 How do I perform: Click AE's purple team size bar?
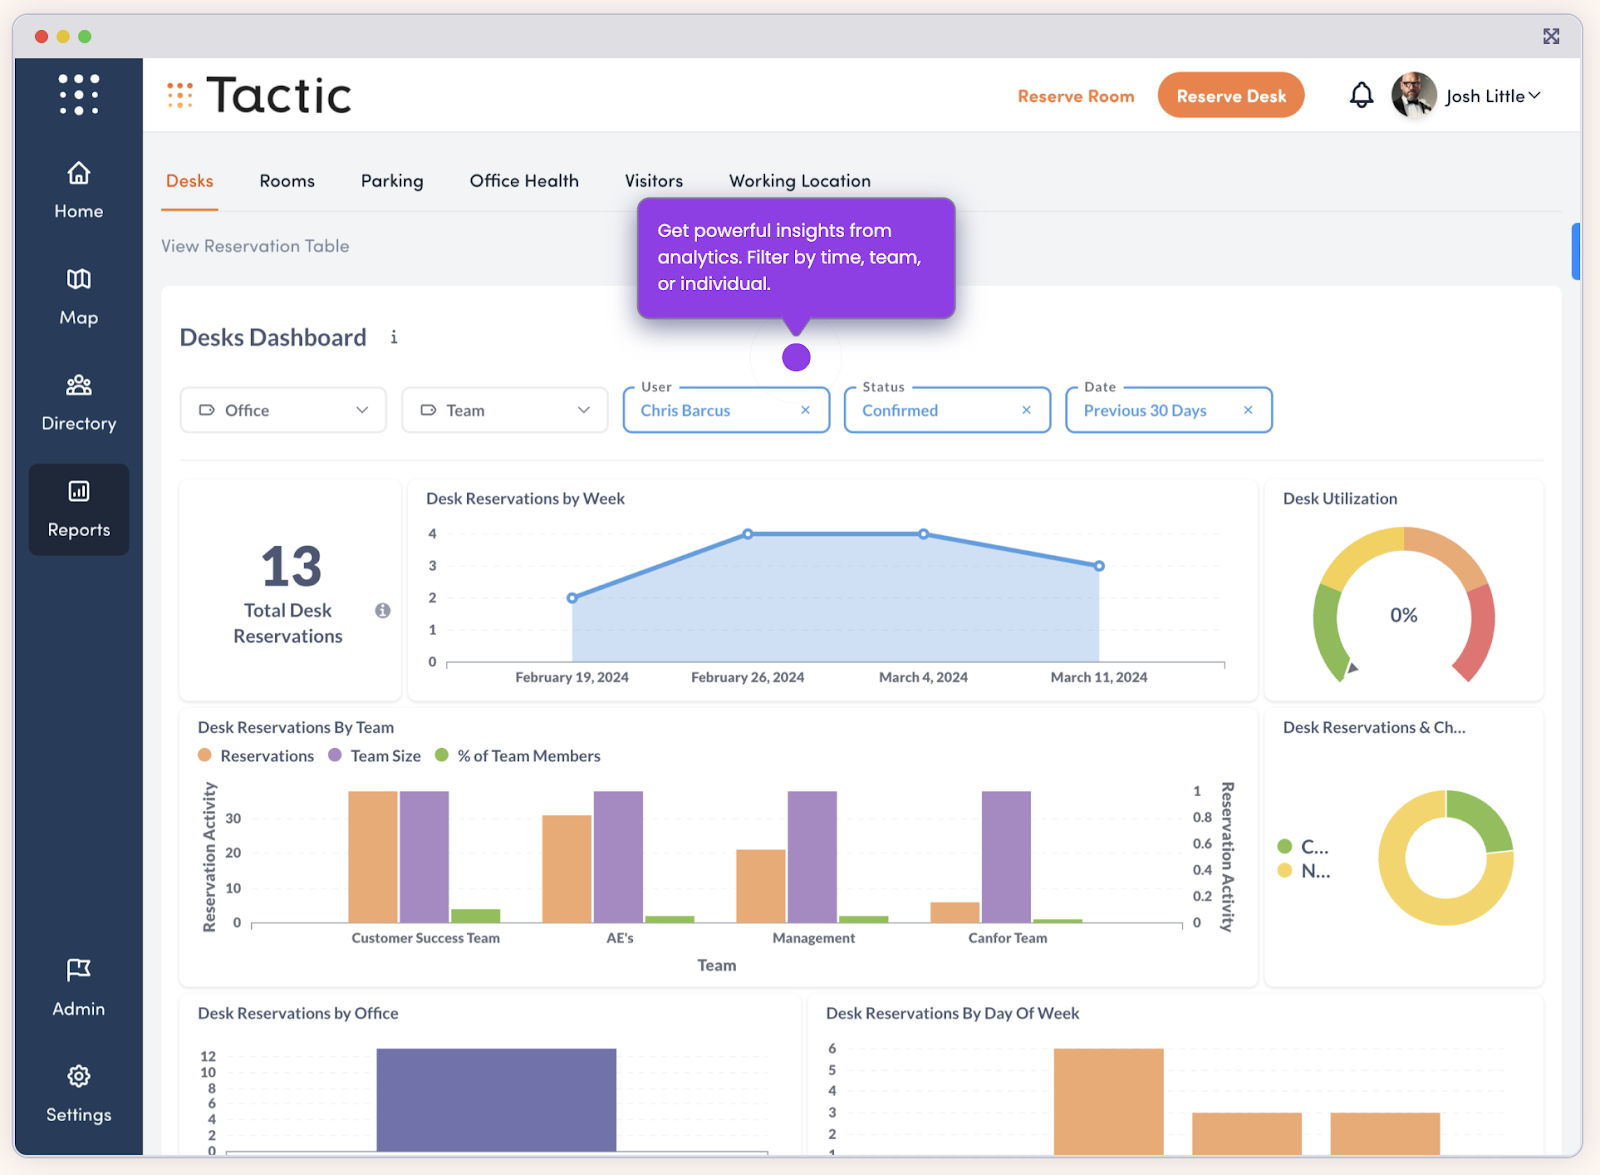pos(618,857)
